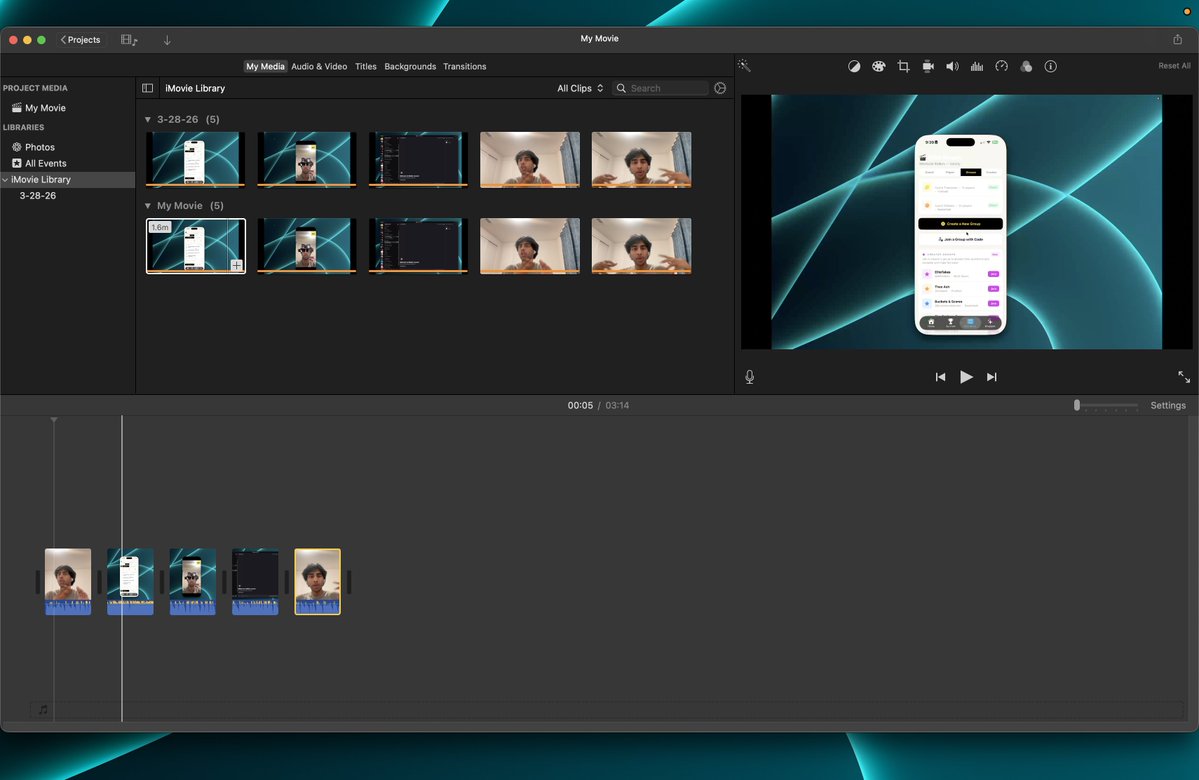Skip to the previous clip
Screen dimensions: 1199x780
(x=941, y=377)
